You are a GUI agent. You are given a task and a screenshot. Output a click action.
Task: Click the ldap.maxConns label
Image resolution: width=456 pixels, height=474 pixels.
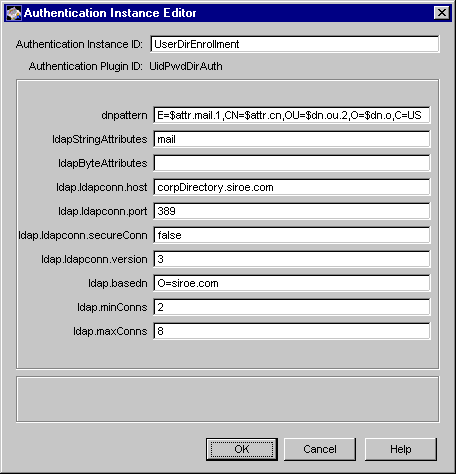tap(110, 331)
